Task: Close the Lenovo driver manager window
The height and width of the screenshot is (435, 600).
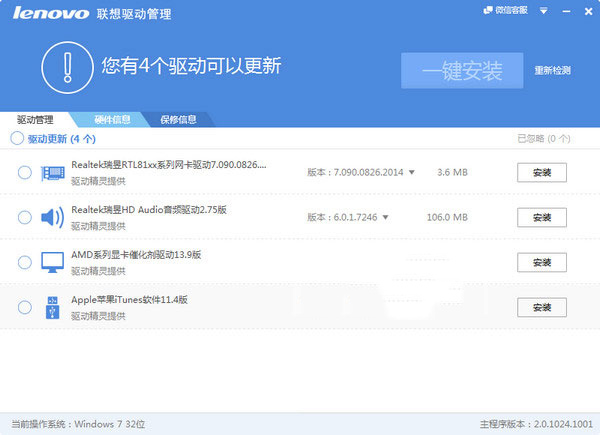Action: tap(589, 11)
